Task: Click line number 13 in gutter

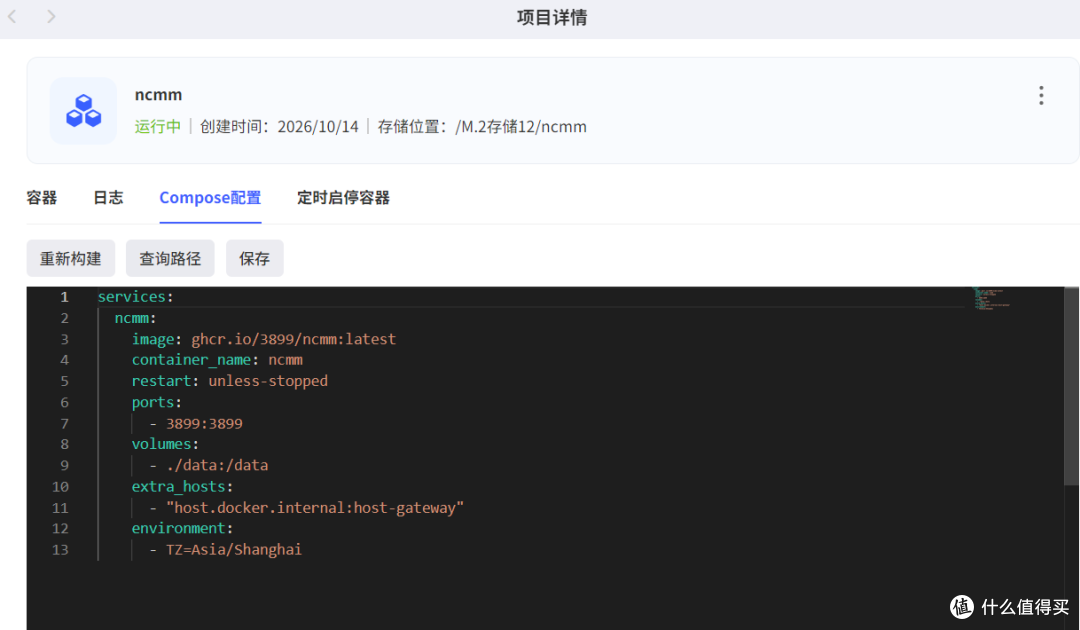Action: tap(60, 549)
